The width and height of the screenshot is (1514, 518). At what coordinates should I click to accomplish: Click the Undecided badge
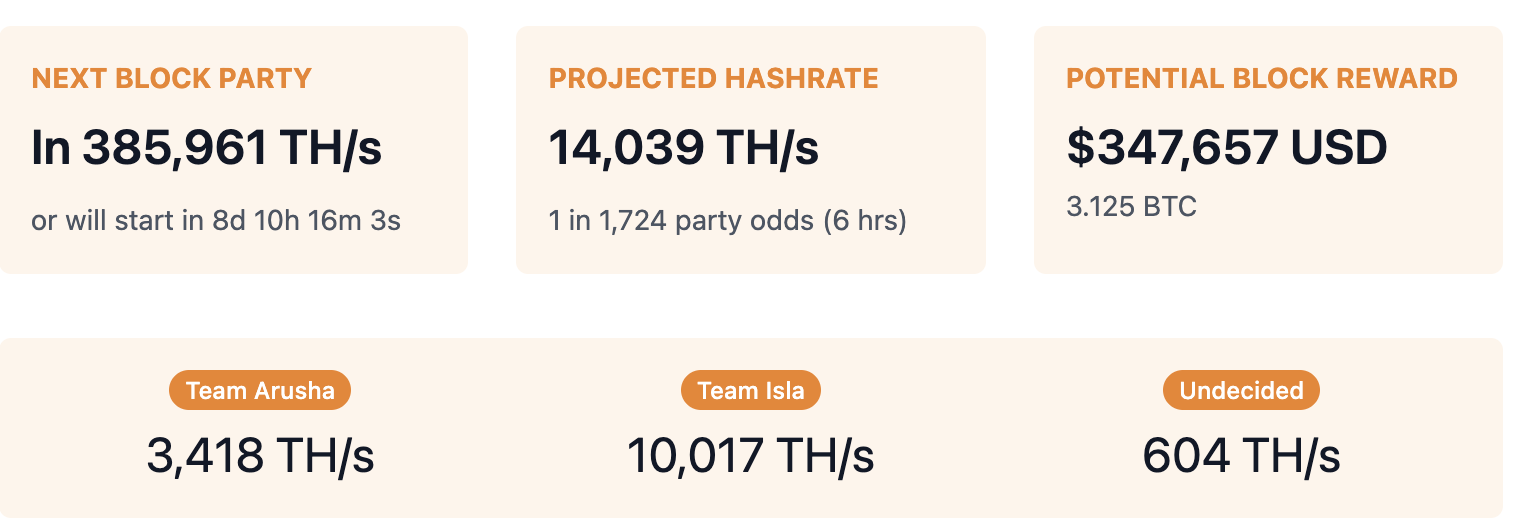click(1241, 390)
